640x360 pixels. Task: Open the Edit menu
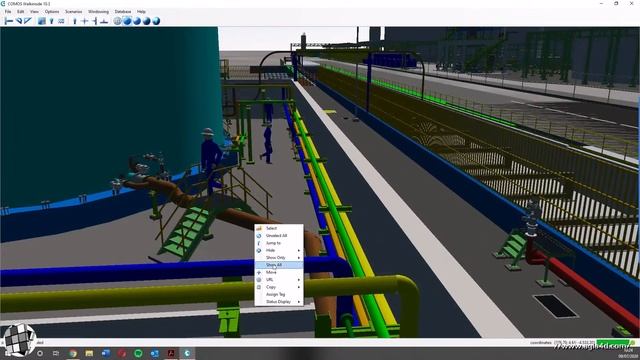point(20,11)
